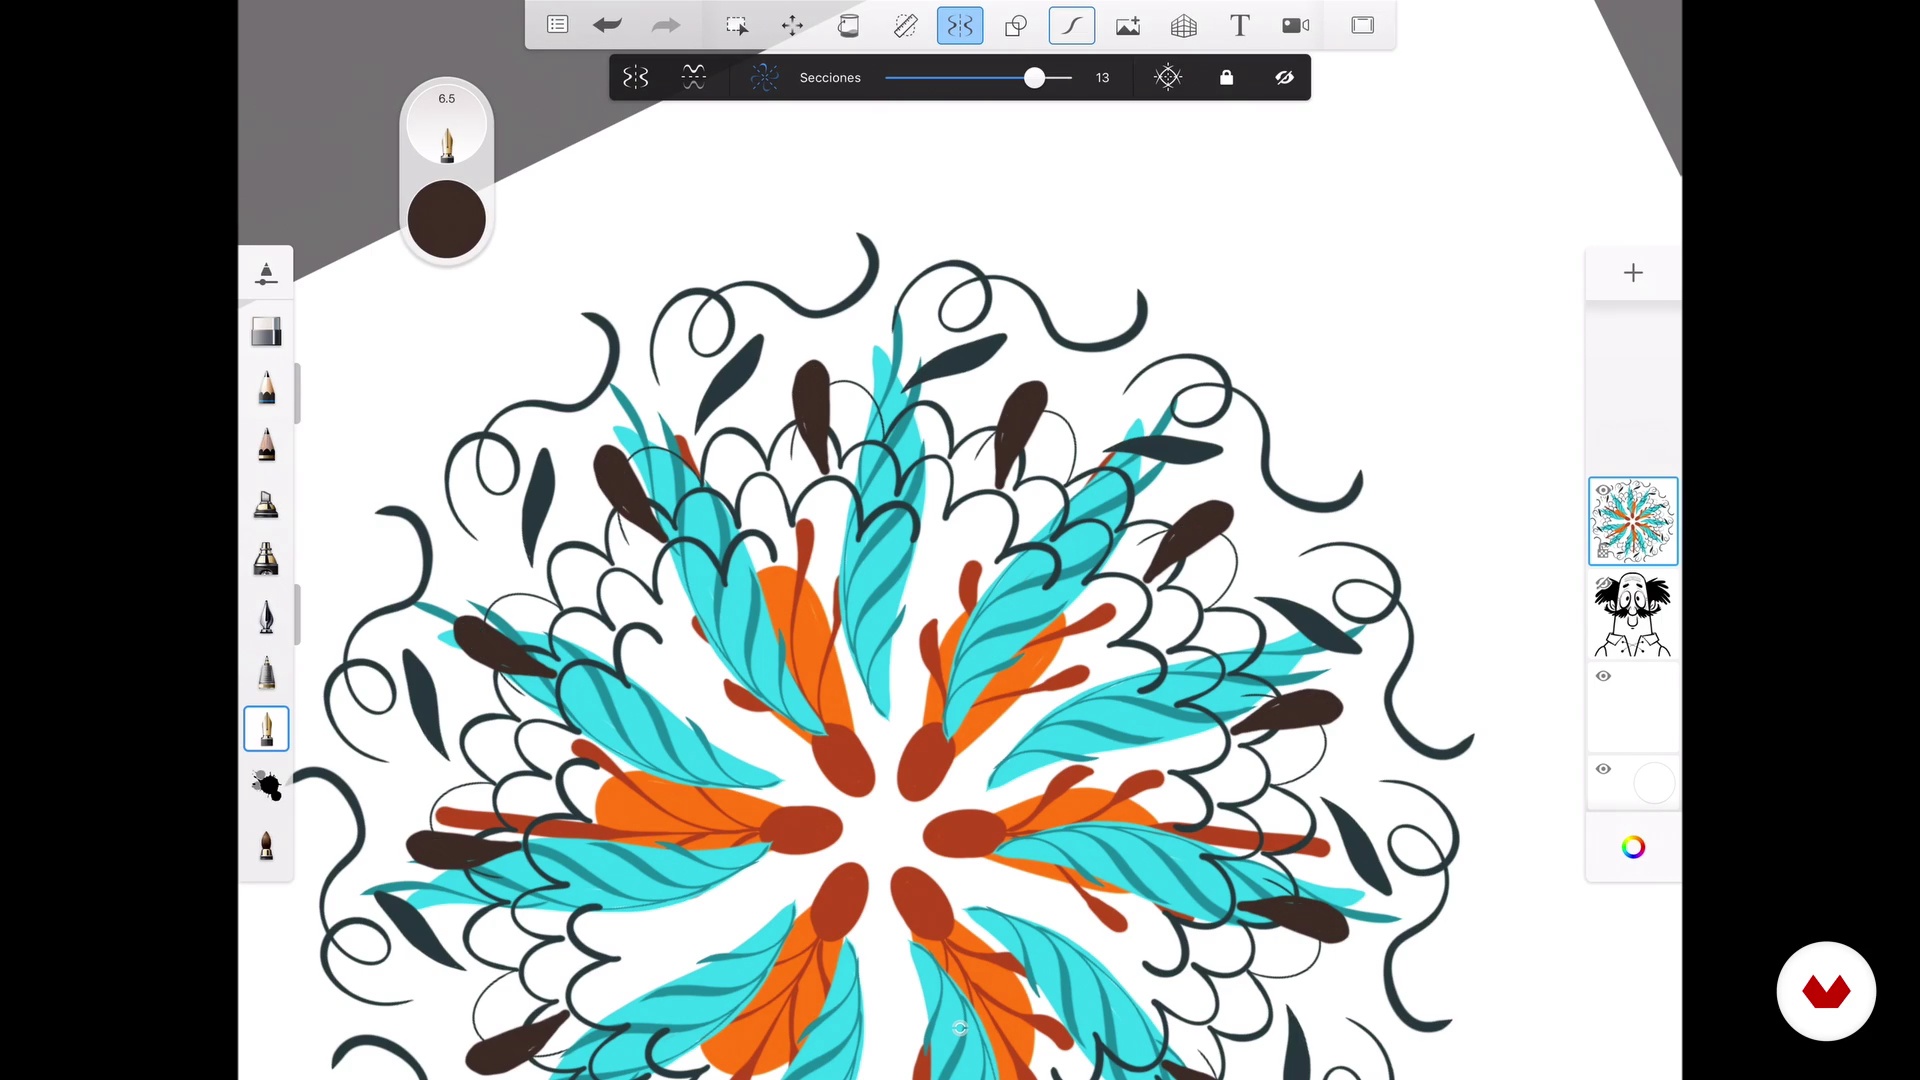Viewport: 1920px width, 1080px height.
Task: Select the wide felt marker brush
Action: pyautogui.click(x=266, y=559)
